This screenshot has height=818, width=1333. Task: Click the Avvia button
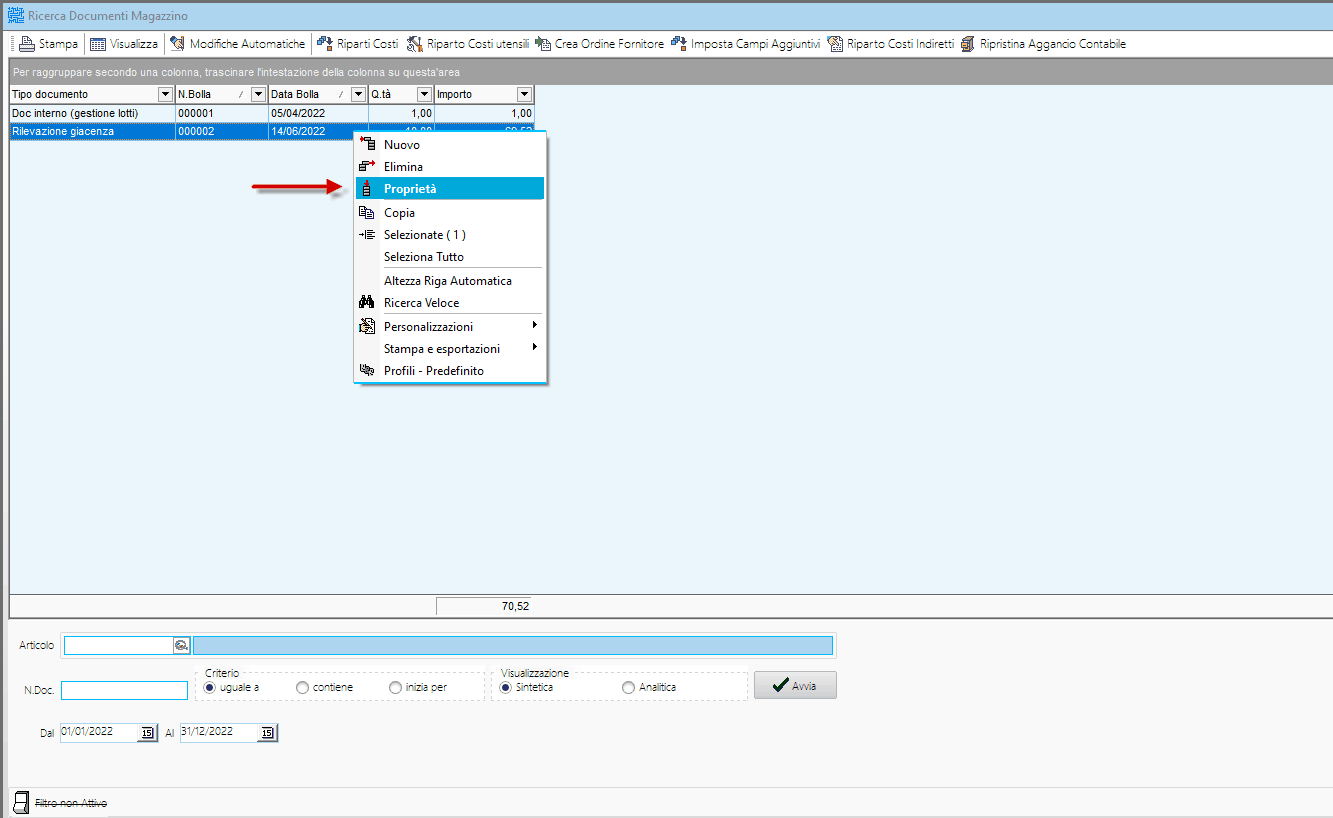click(x=795, y=685)
